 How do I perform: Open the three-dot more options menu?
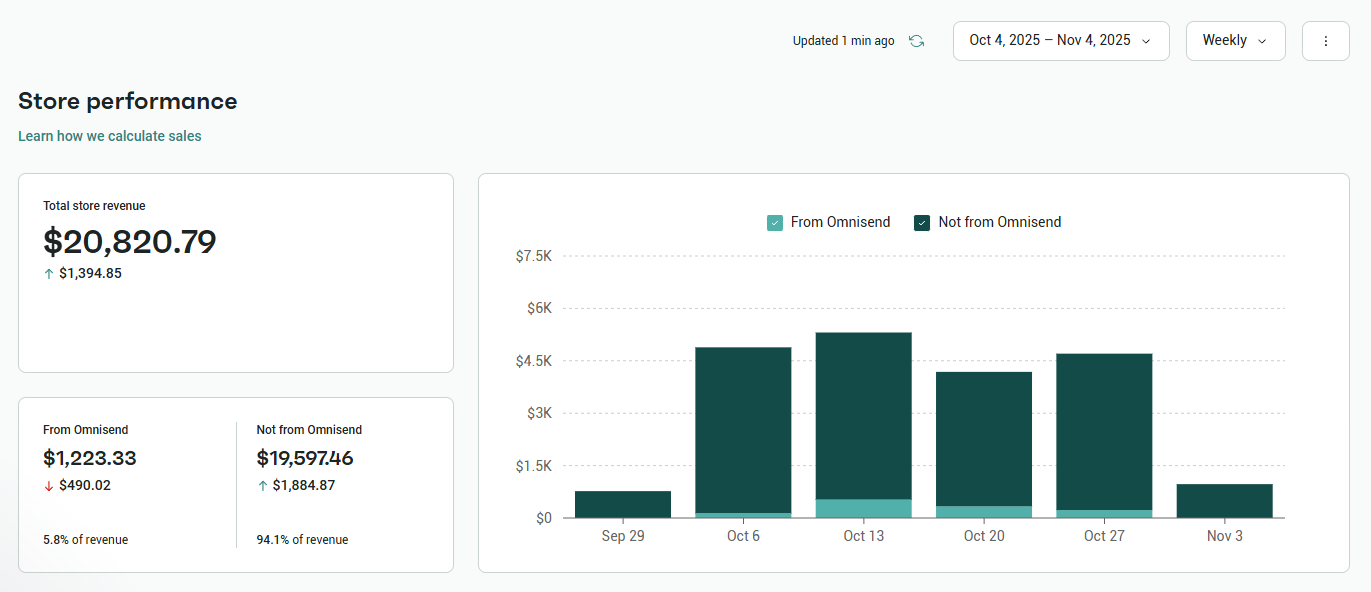point(1325,41)
